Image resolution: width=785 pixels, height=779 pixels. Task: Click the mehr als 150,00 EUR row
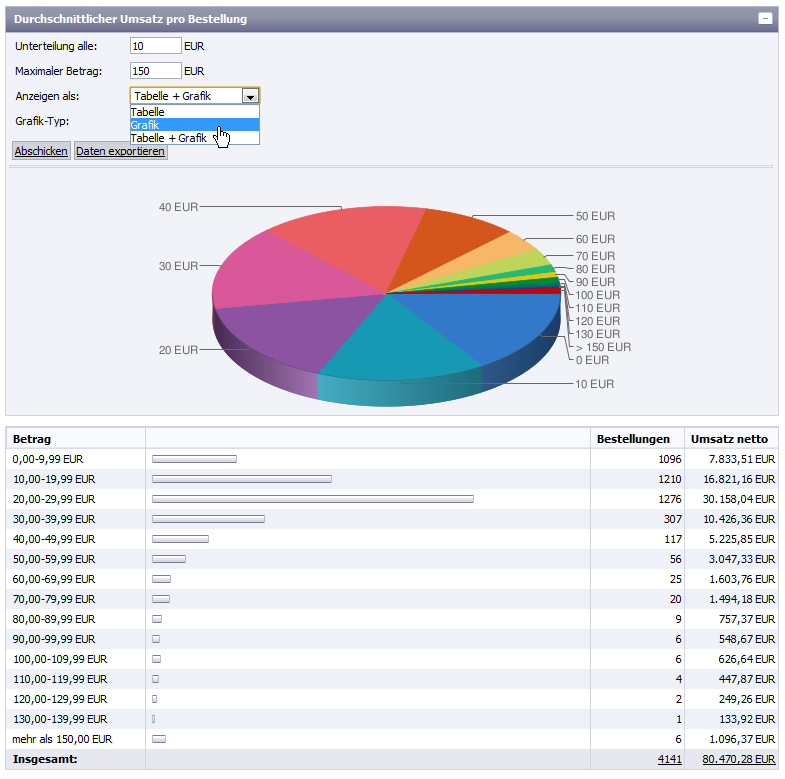tap(392, 739)
